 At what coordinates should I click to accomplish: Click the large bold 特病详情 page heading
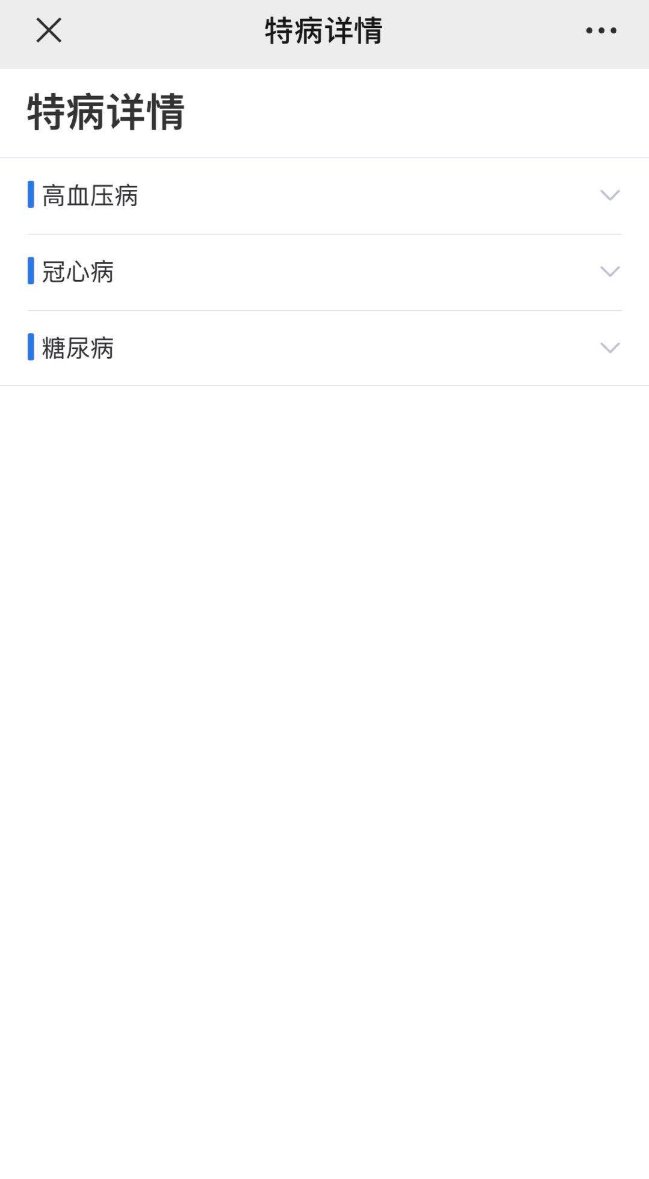pyautogui.click(x=106, y=112)
